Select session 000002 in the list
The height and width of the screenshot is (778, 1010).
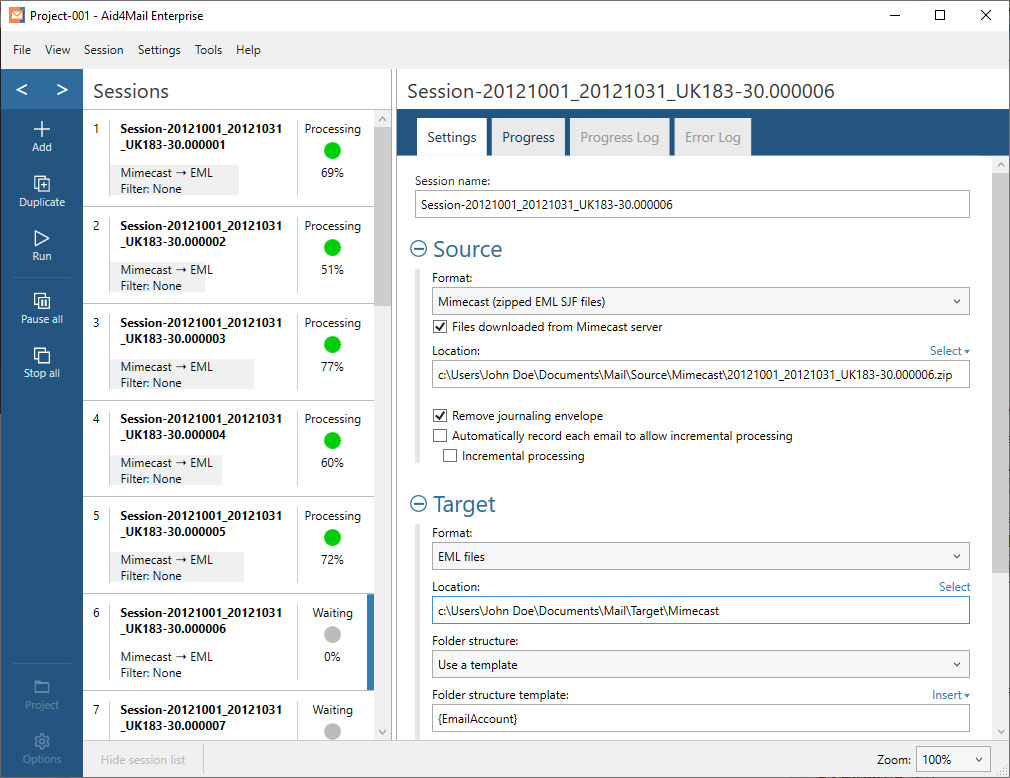(x=229, y=255)
